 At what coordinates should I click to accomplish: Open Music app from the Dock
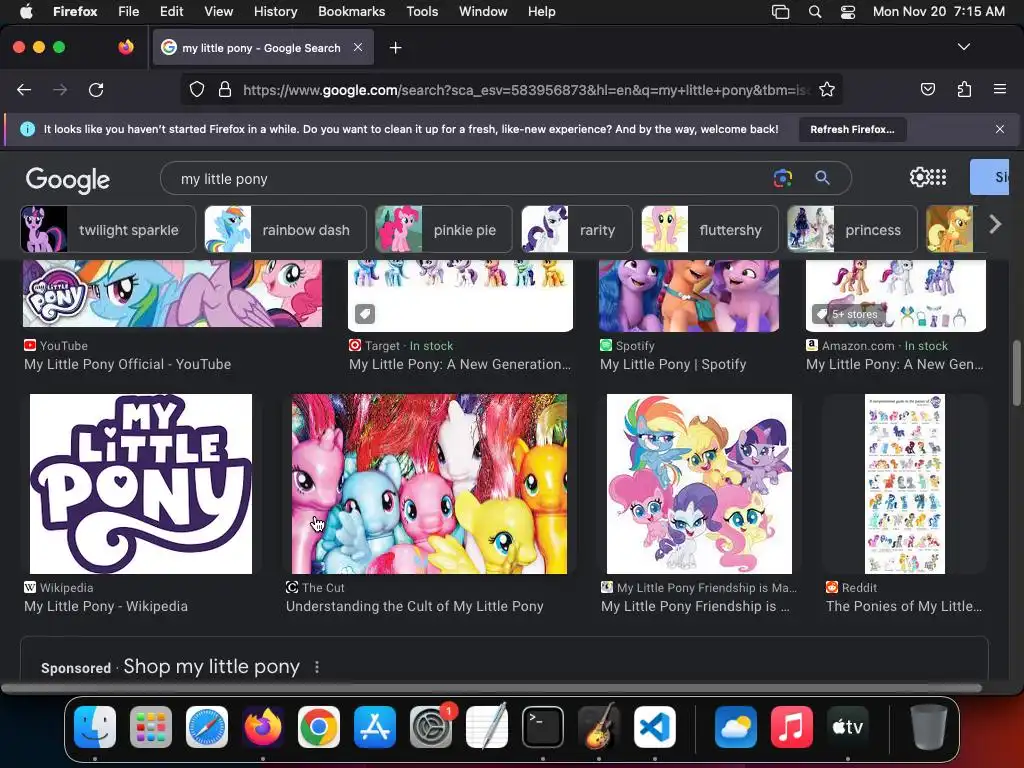click(792, 726)
